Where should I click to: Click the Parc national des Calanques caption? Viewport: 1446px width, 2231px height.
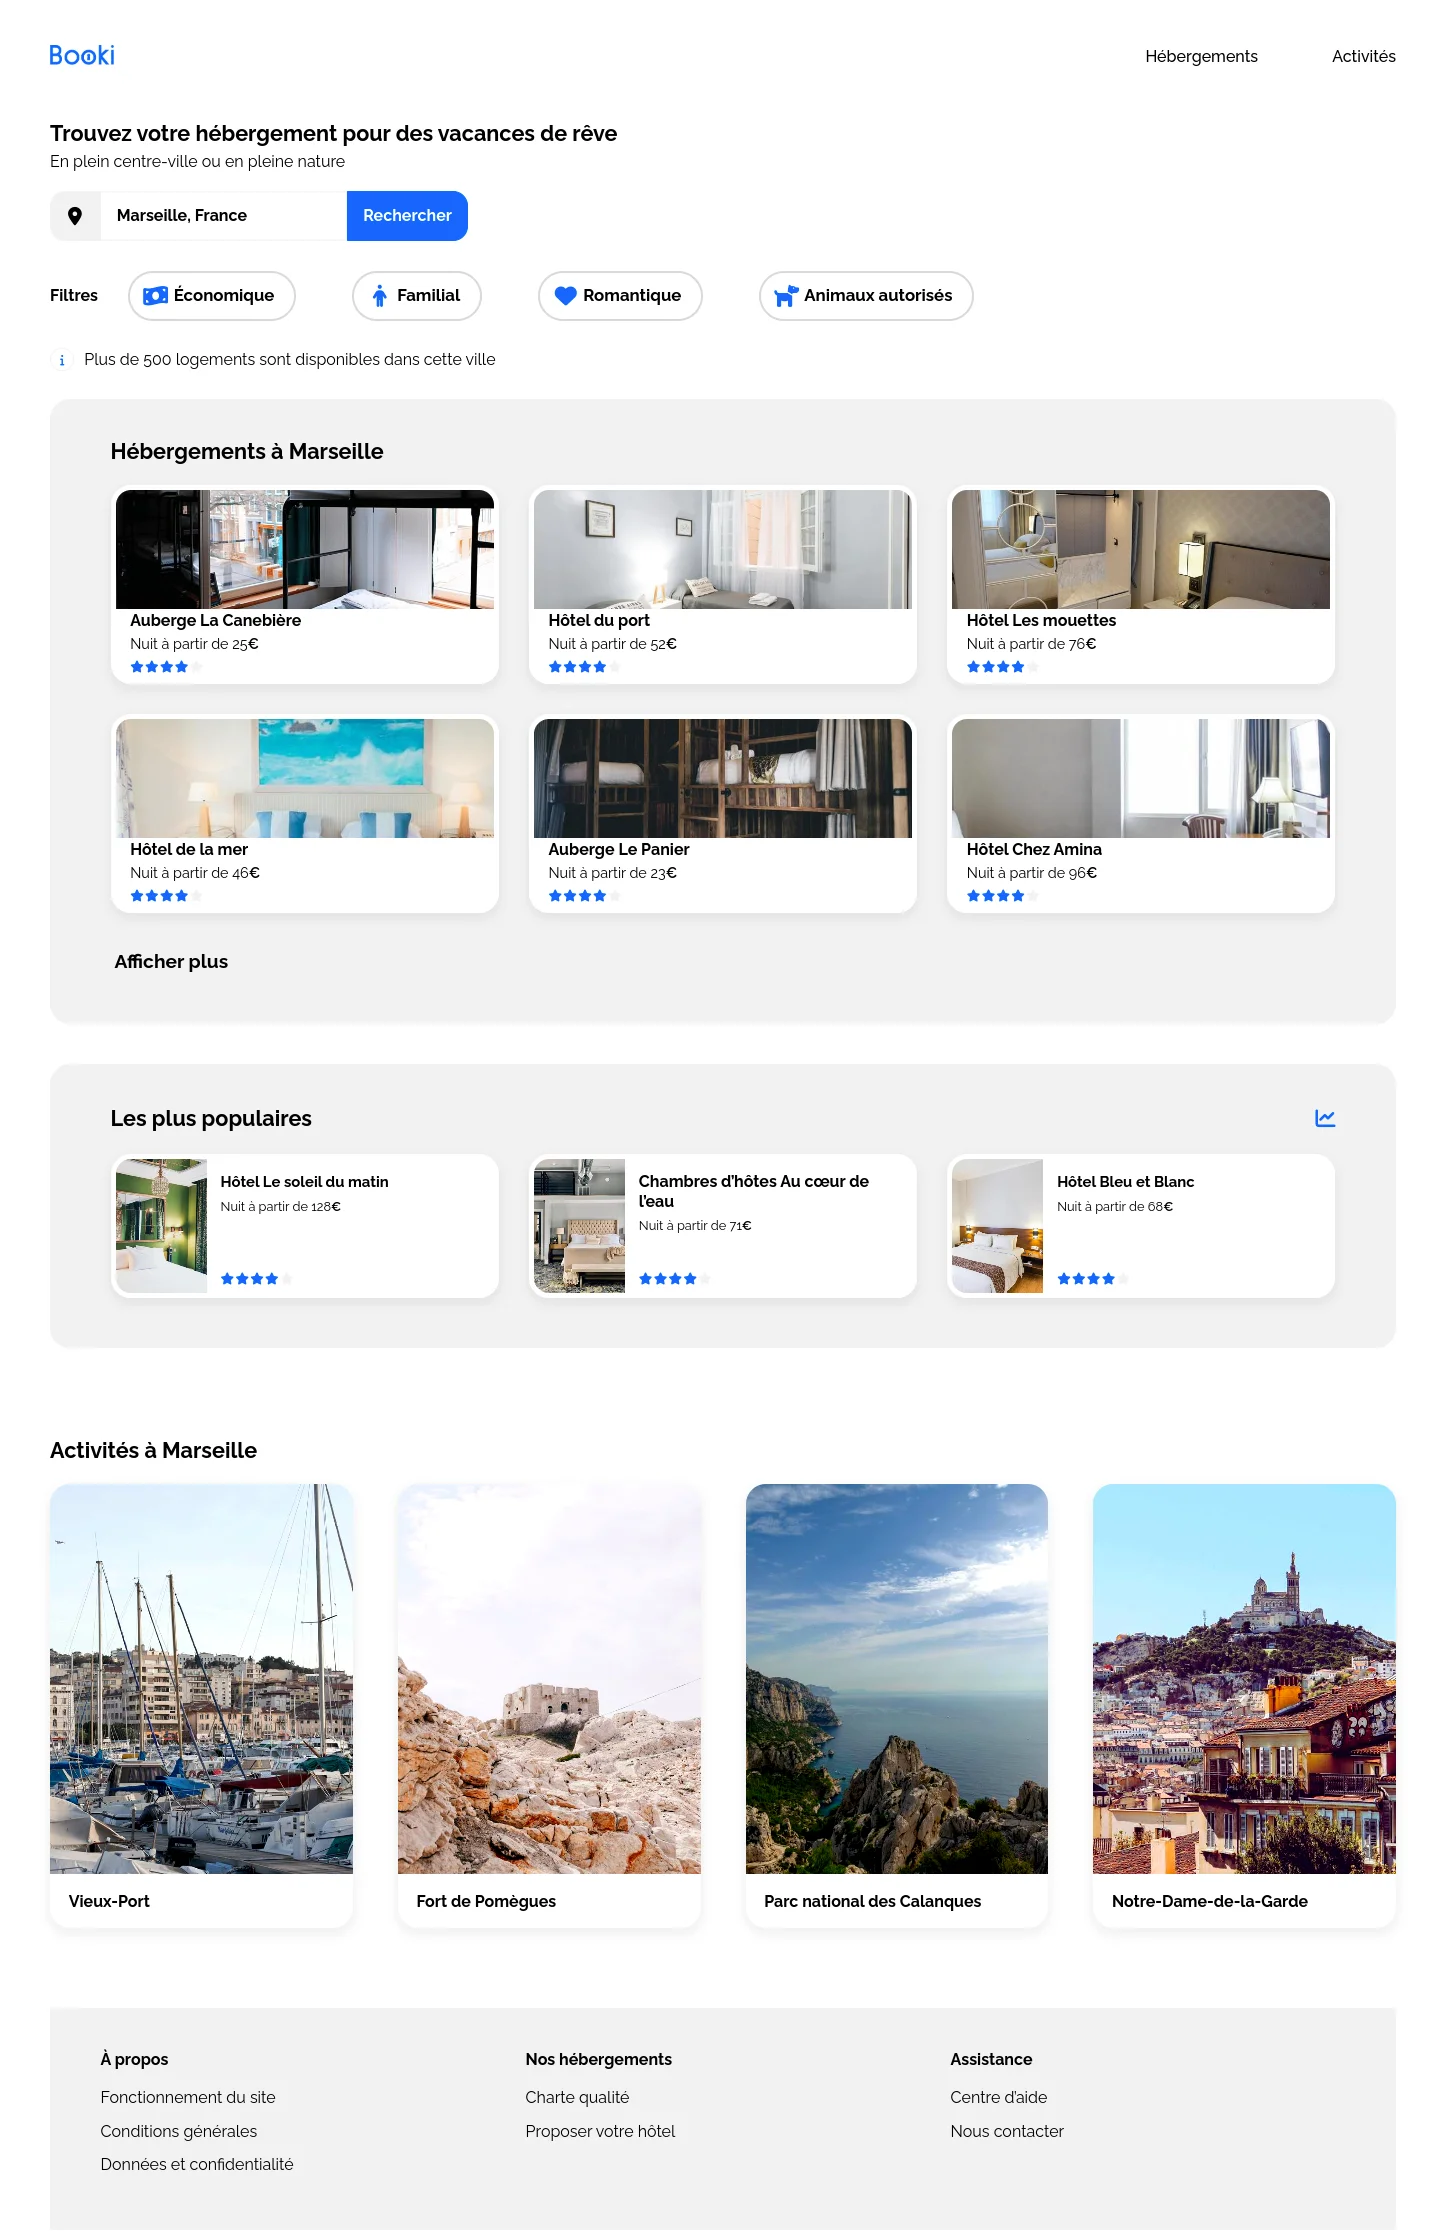pos(873,1901)
